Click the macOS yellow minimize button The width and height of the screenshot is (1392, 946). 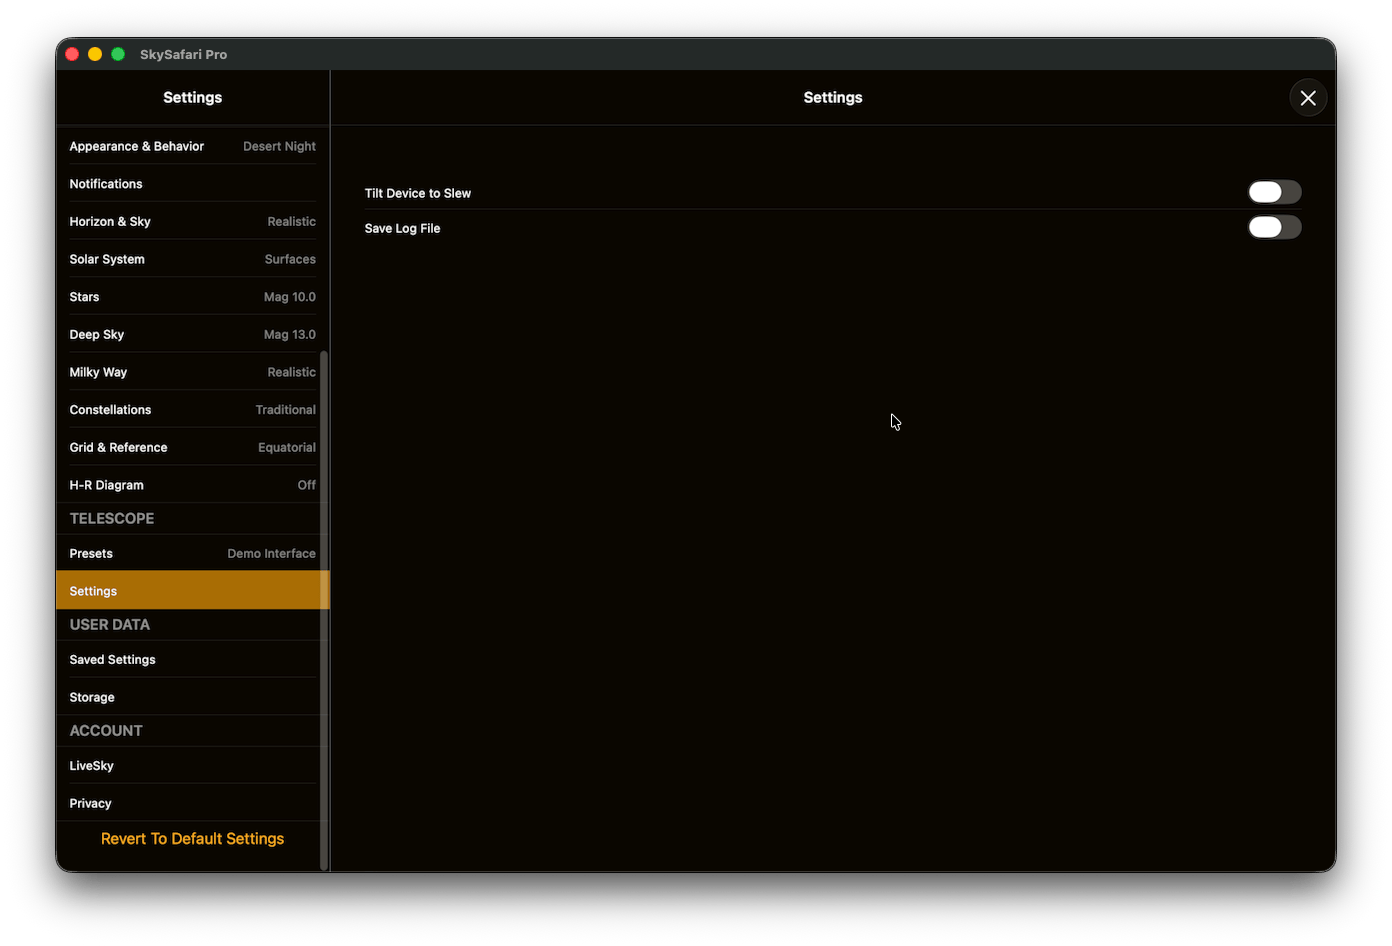click(x=95, y=54)
